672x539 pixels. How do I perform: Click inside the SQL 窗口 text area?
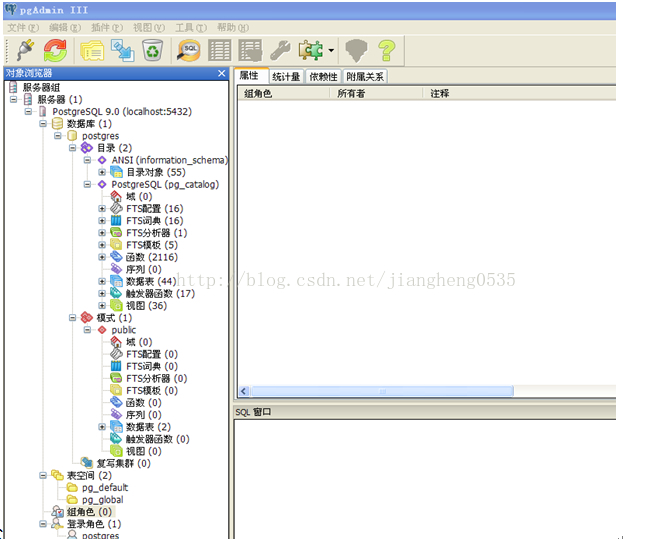click(425, 479)
